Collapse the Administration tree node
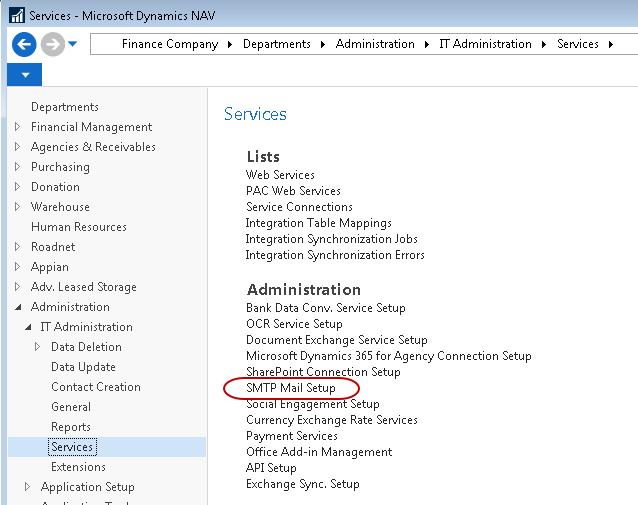The image size is (638, 505). [17, 307]
